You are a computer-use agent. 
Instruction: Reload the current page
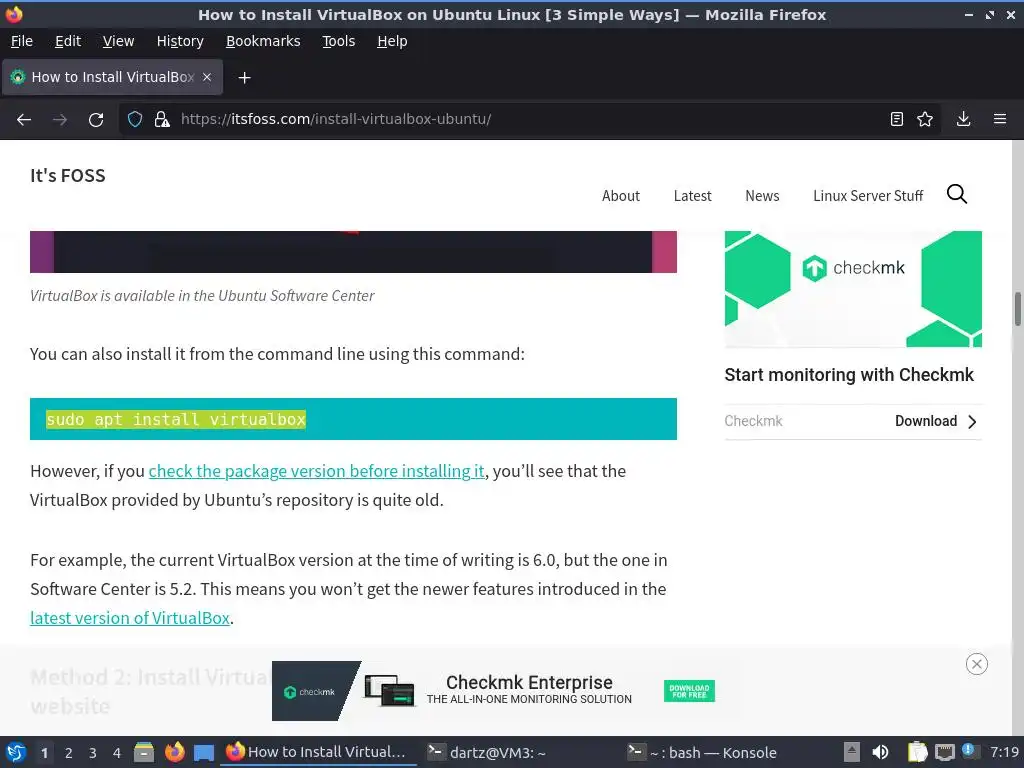point(96,120)
